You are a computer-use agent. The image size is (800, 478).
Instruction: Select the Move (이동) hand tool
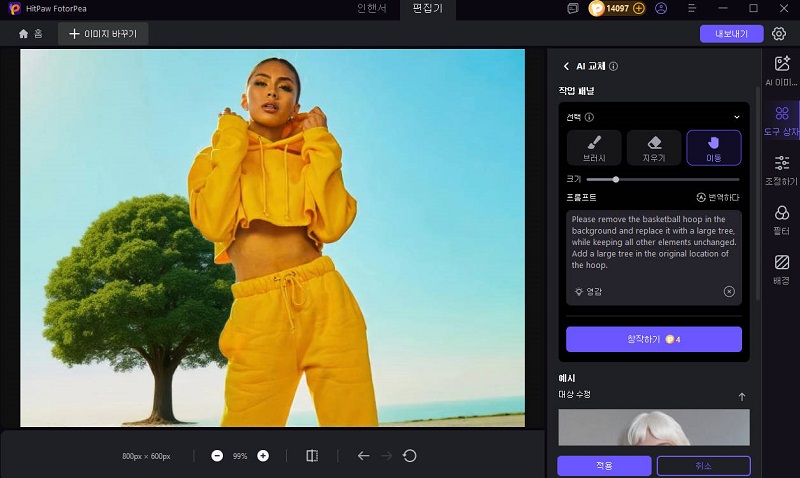click(x=714, y=147)
